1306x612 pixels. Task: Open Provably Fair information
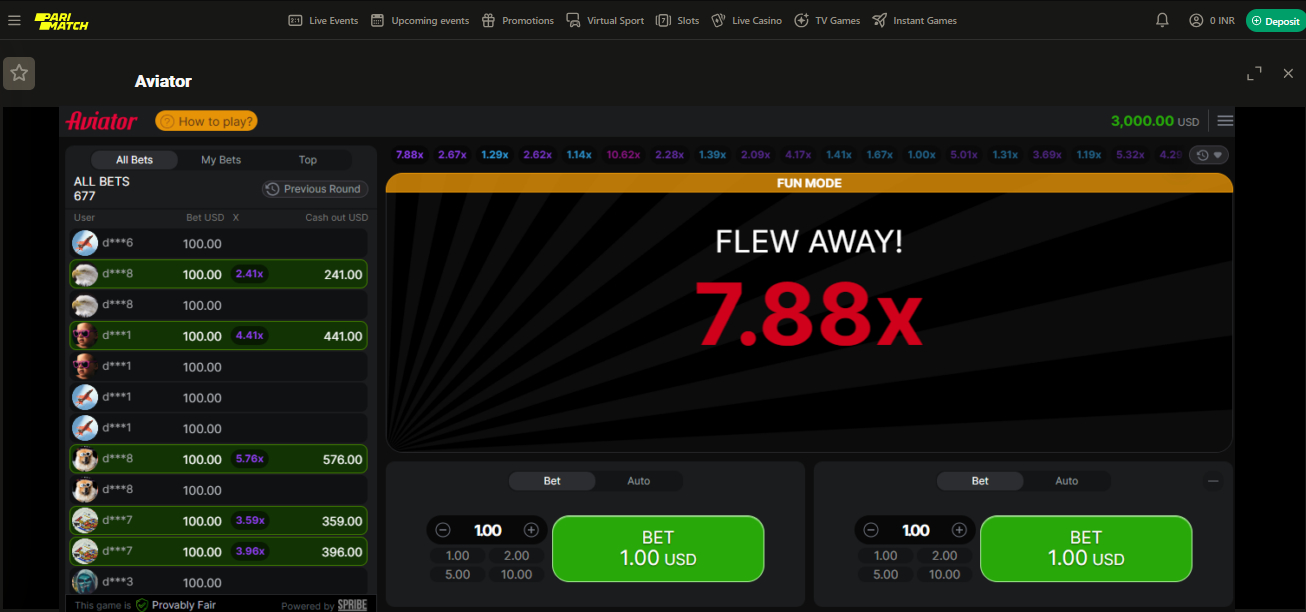175,605
